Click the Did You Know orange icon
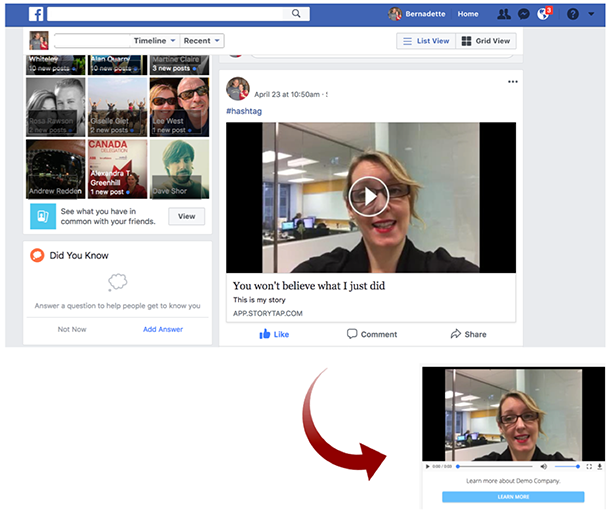 (37, 255)
